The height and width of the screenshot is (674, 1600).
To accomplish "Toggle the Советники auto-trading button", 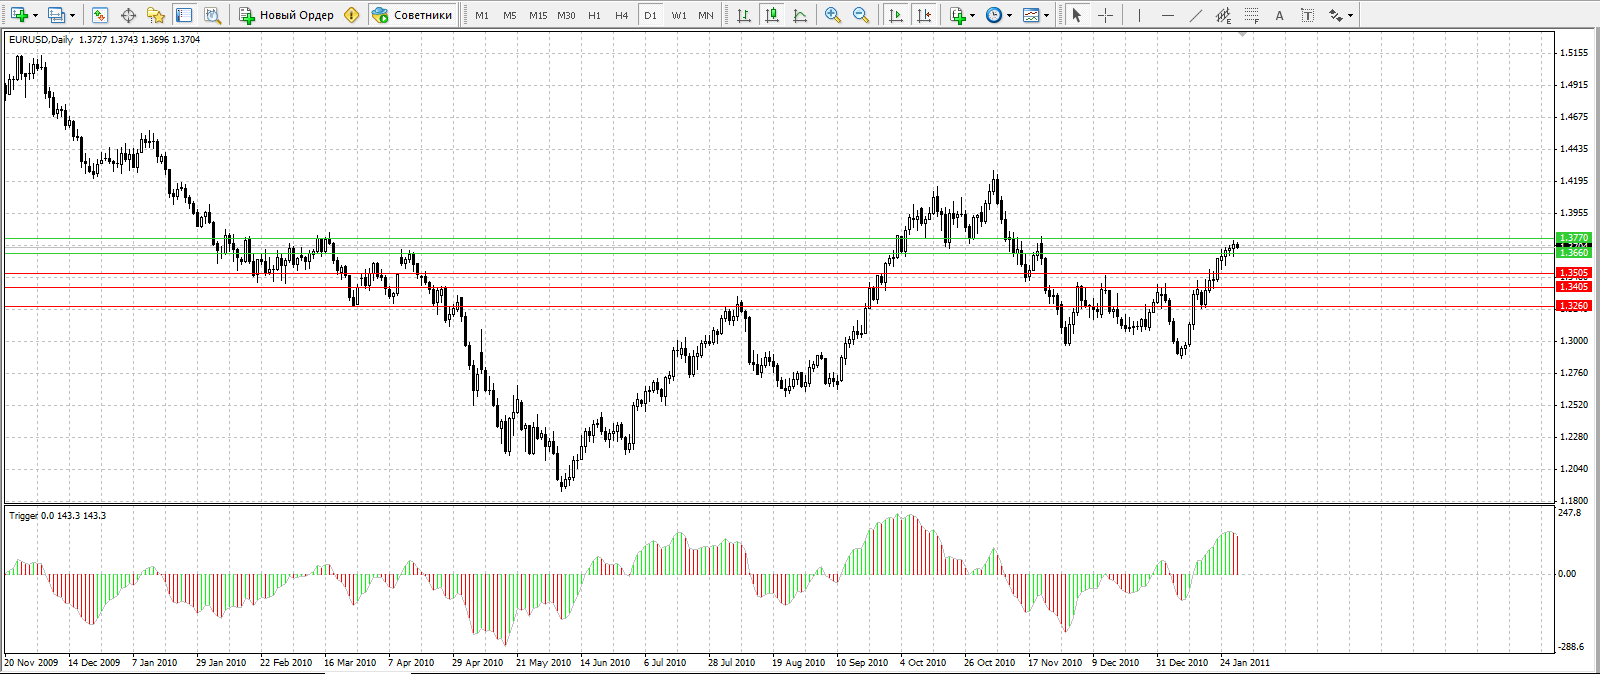I will [412, 15].
